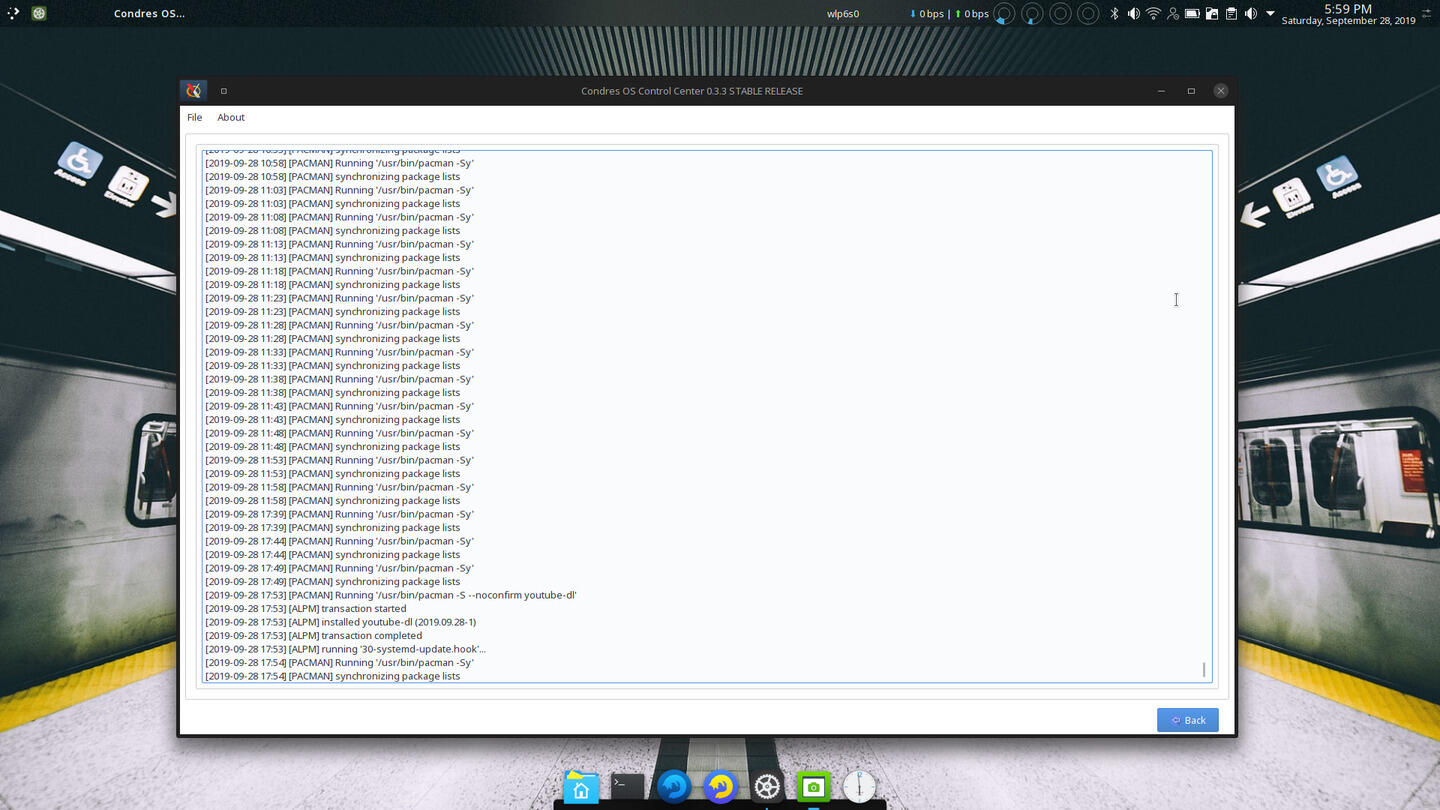Image resolution: width=1440 pixels, height=810 pixels.
Task: Click the green panel icon beside launcher
Action: pyautogui.click(x=39, y=13)
